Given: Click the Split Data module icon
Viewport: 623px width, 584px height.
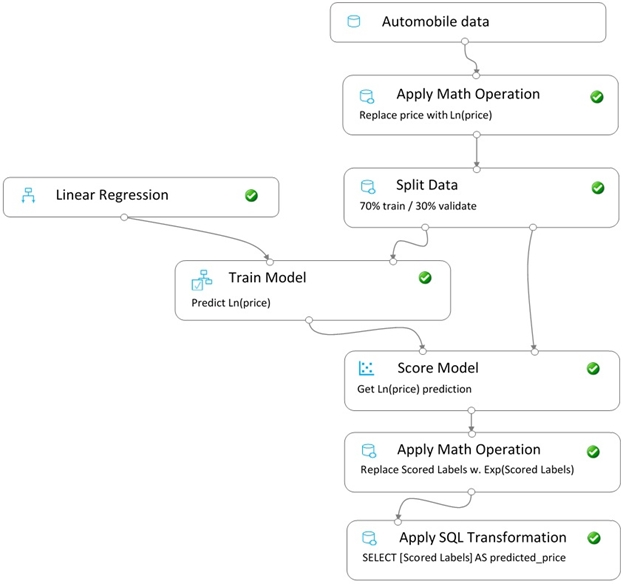Looking at the screenshot, I should pyautogui.click(x=368, y=187).
